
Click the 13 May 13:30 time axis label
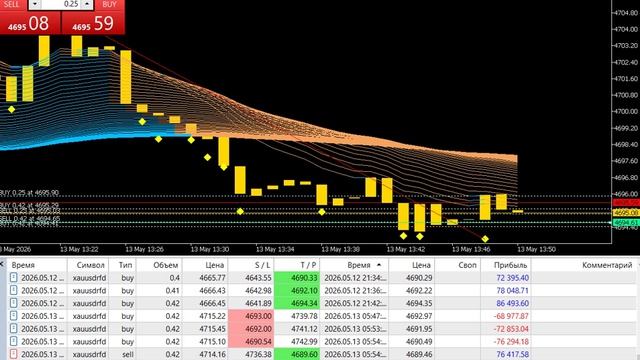coord(210,249)
